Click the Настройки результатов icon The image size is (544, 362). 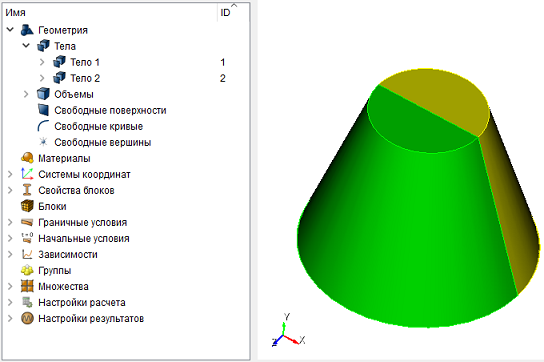[x=27, y=318]
